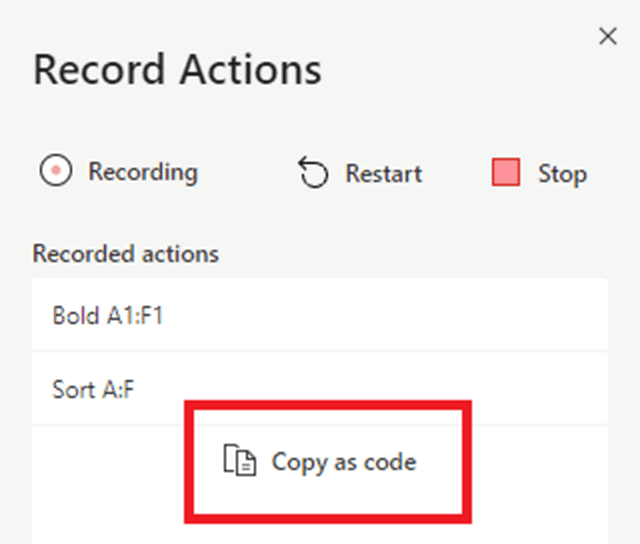Click the Restart circular arrow icon
The width and height of the screenshot is (640, 544).
coord(313,174)
